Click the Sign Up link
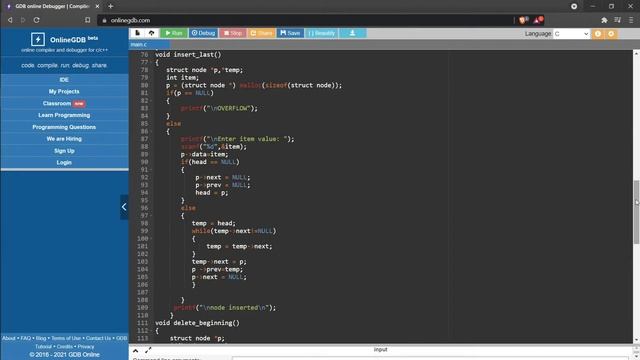 pos(64,151)
